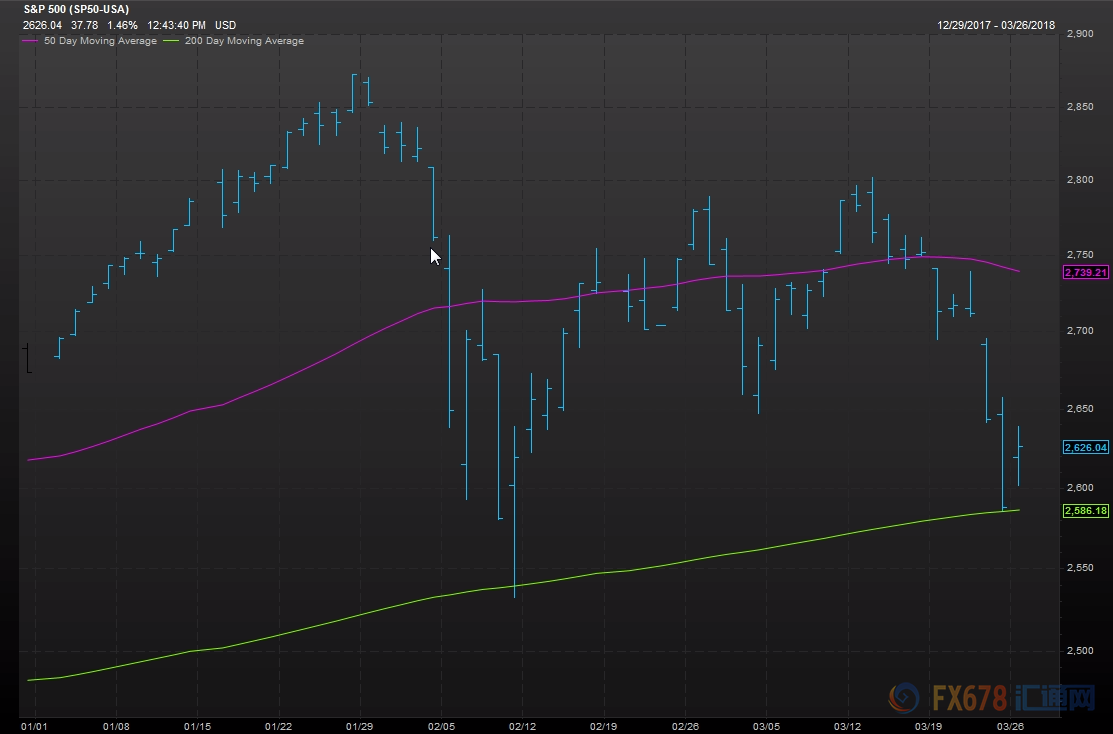Click the 2,900 label on the price axis
The width and height of the screenshot is (1113, 734).
1080,33
